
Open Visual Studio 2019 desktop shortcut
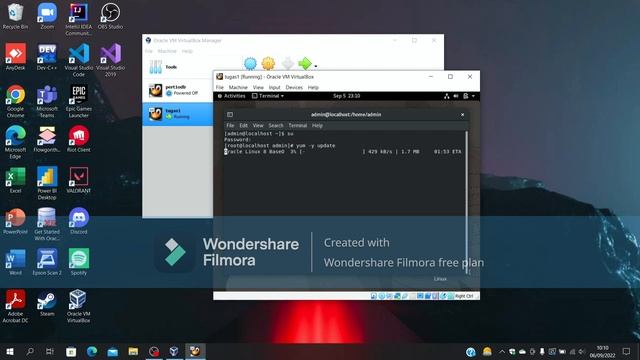[x=110, y=60]
